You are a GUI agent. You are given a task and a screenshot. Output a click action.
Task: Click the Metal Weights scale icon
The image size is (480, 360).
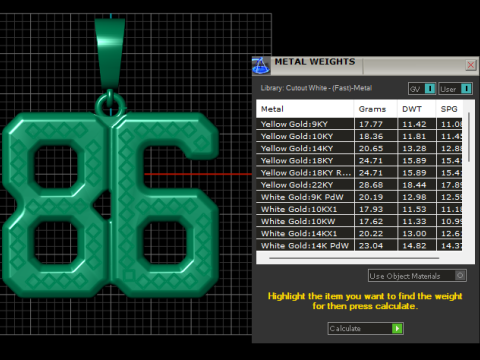(261, 65)
